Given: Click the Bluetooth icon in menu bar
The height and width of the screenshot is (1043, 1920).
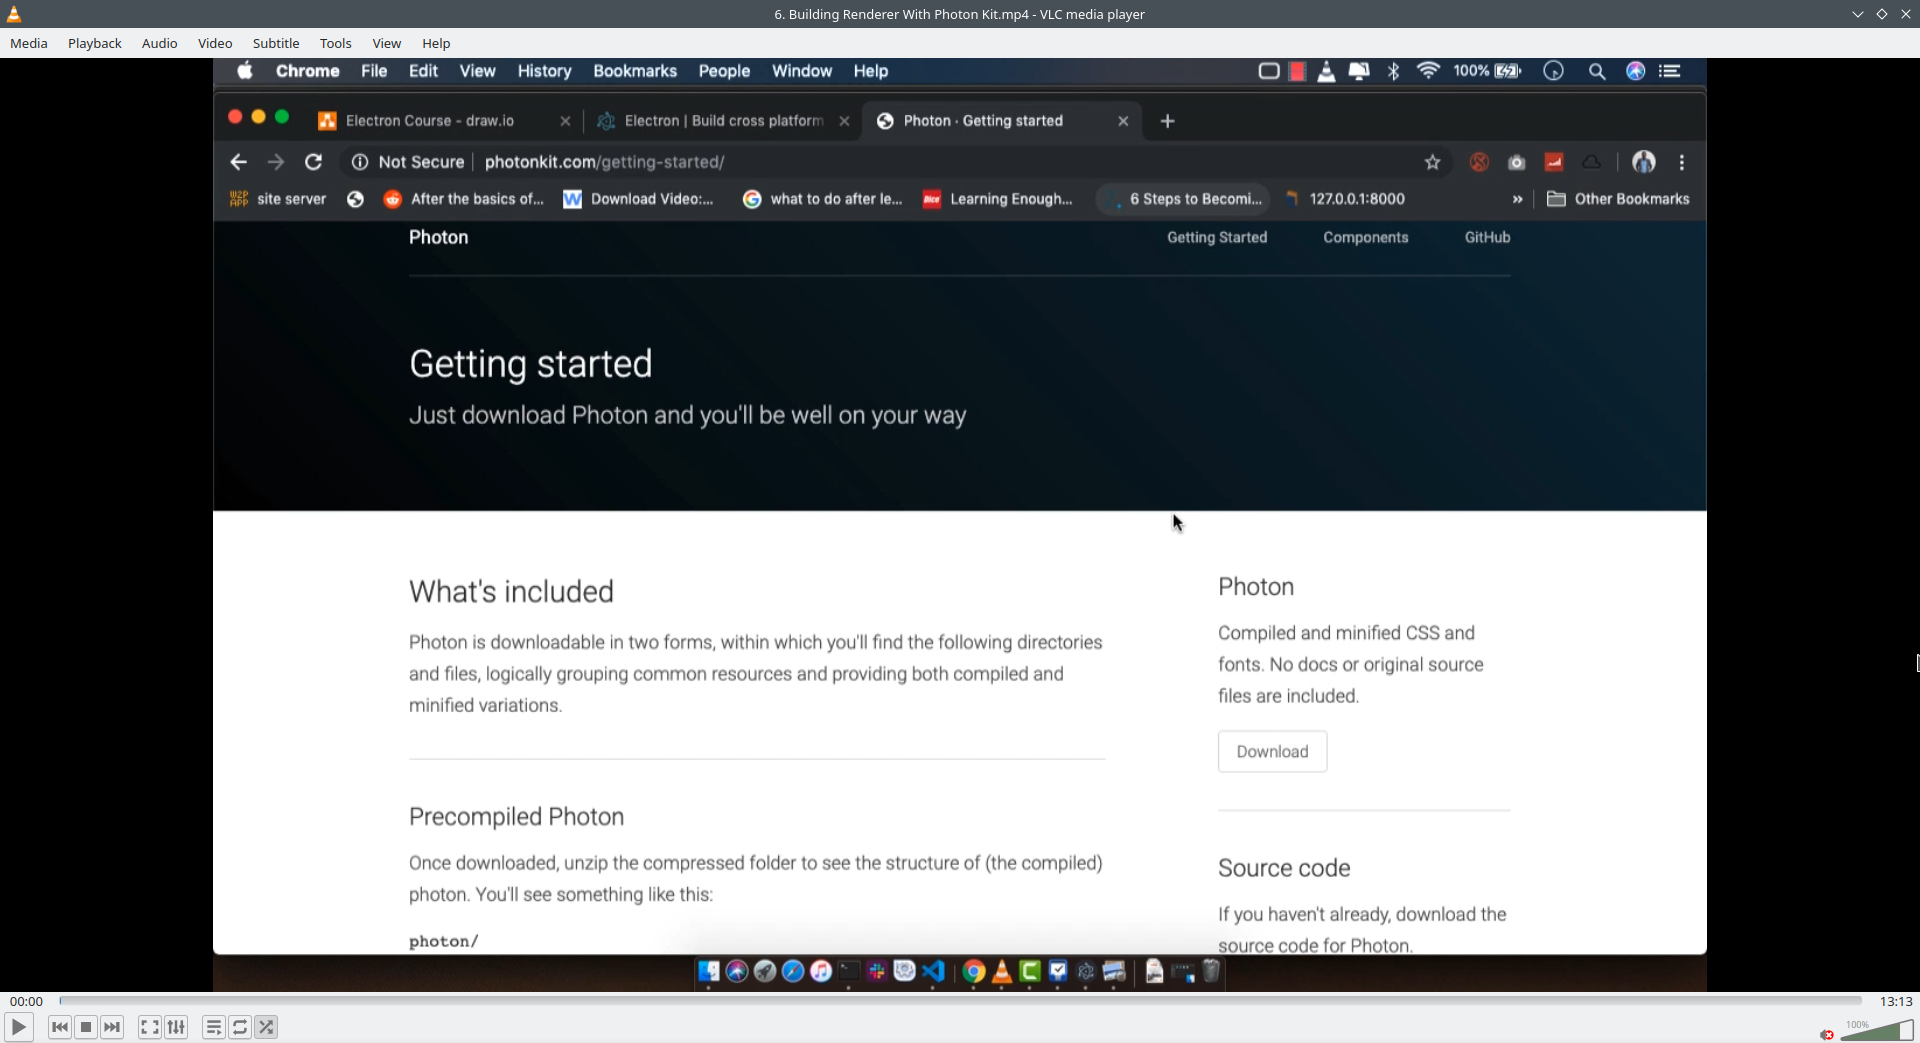Looking at the screenshot, I should coord(1393,71).
